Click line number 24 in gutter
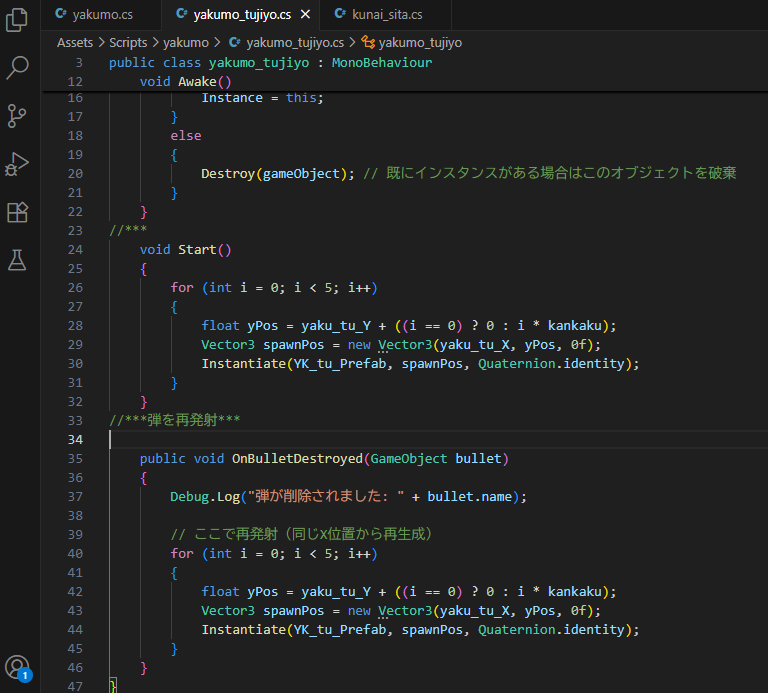 point(75,250)
